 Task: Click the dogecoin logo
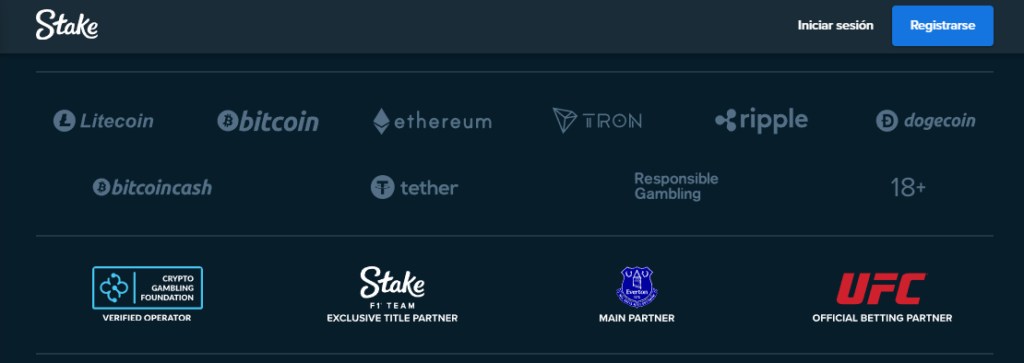pyautogui.click(x=925, y=121)
